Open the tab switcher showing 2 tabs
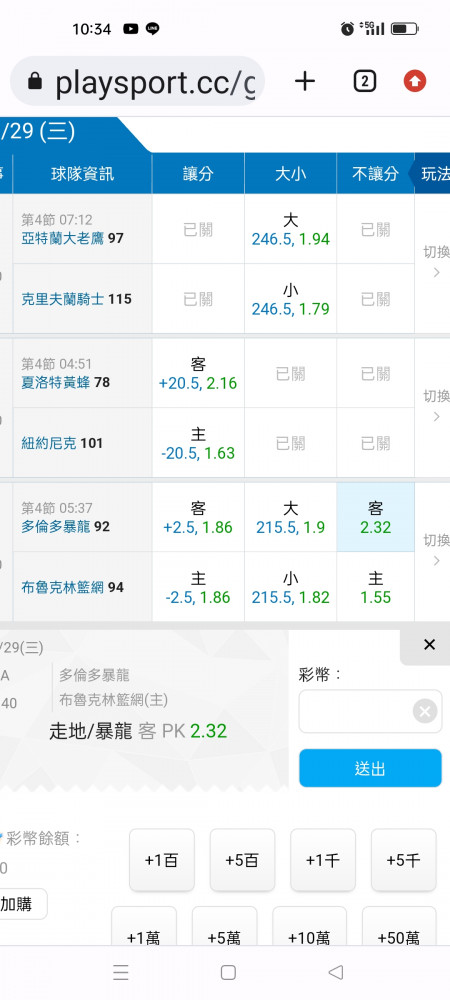Screen dimensions: 450x1000 365,82
